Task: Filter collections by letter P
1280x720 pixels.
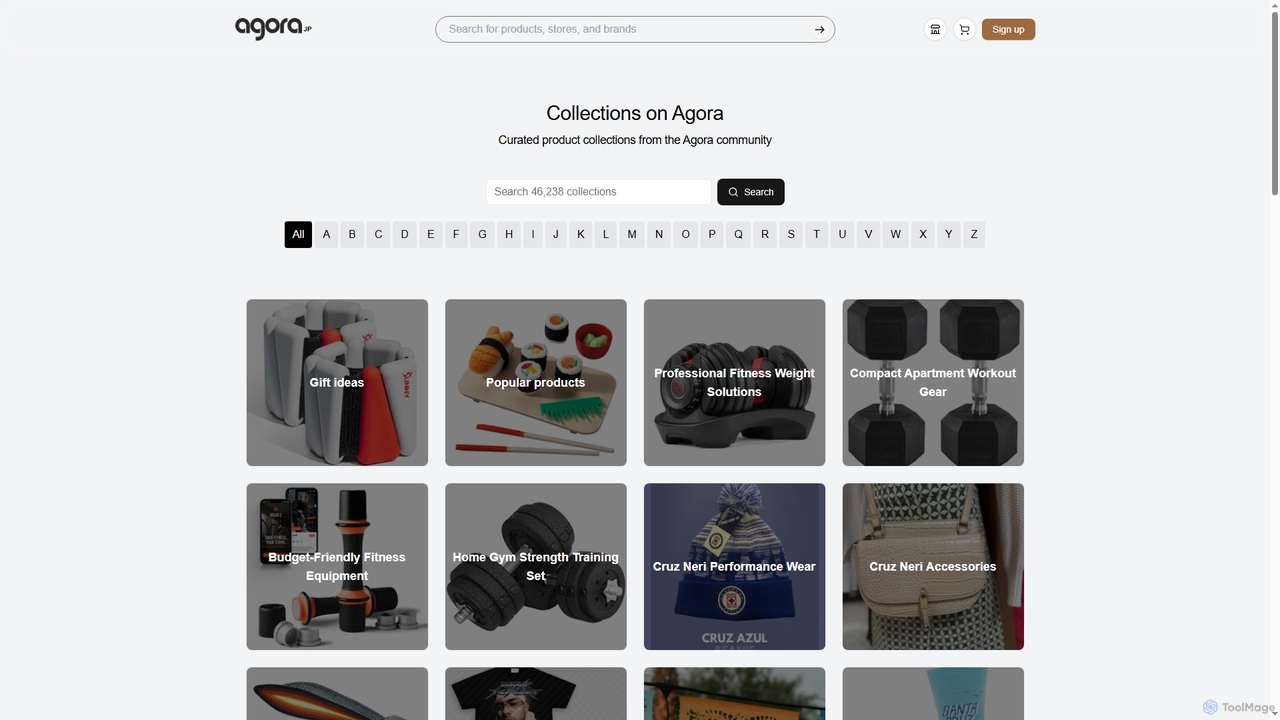Action: pos(712,234)
